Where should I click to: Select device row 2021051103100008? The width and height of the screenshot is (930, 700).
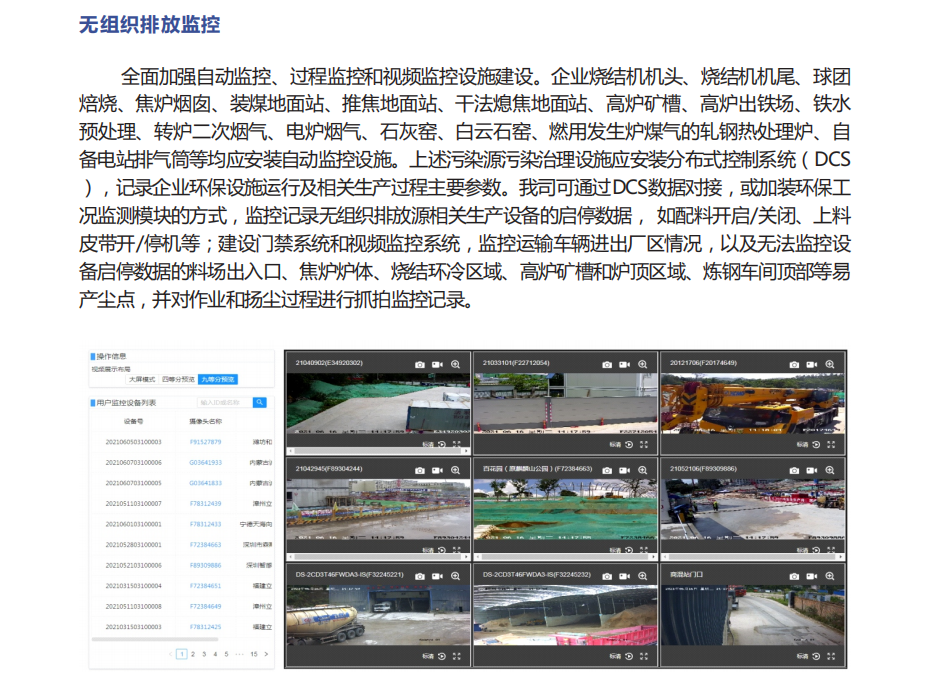pos(181,606)
